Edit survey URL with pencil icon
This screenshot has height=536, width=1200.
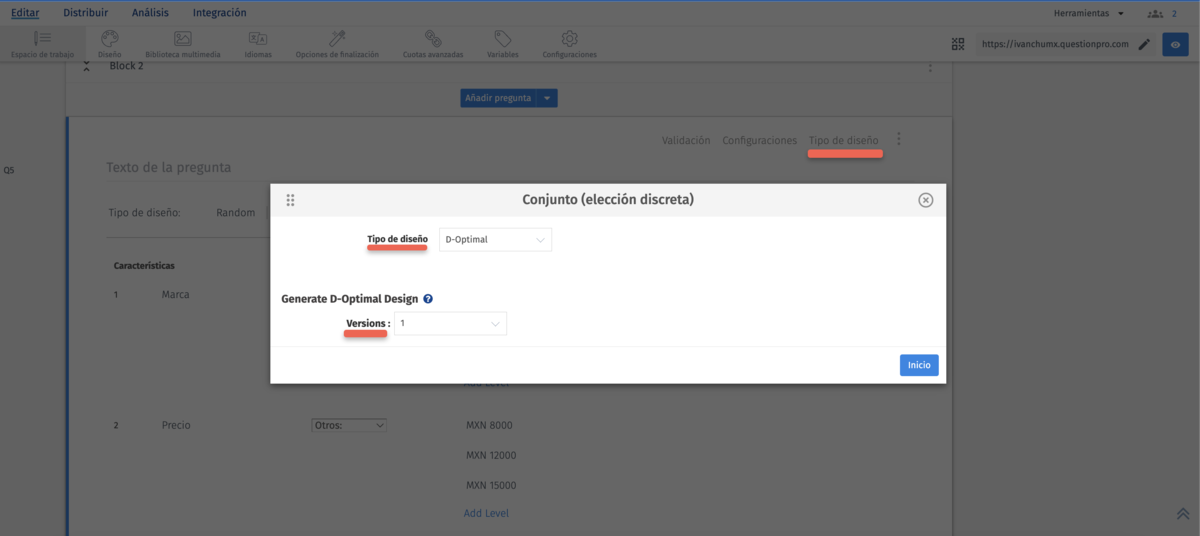(1144, 44)
